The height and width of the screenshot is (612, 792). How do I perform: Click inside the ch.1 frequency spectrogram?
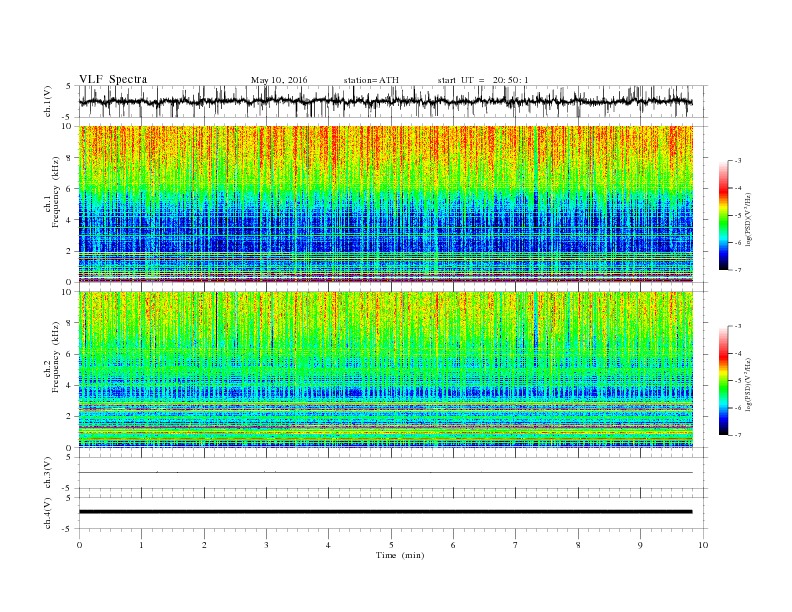(385, 204)
